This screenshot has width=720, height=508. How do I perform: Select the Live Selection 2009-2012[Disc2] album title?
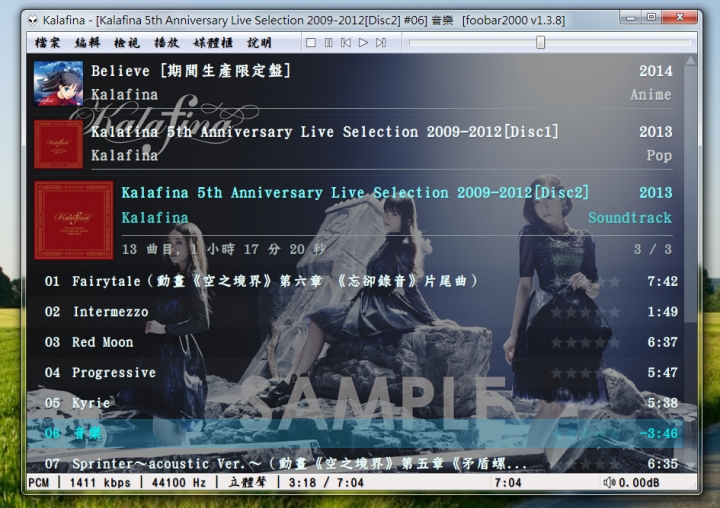coord(355,193)
